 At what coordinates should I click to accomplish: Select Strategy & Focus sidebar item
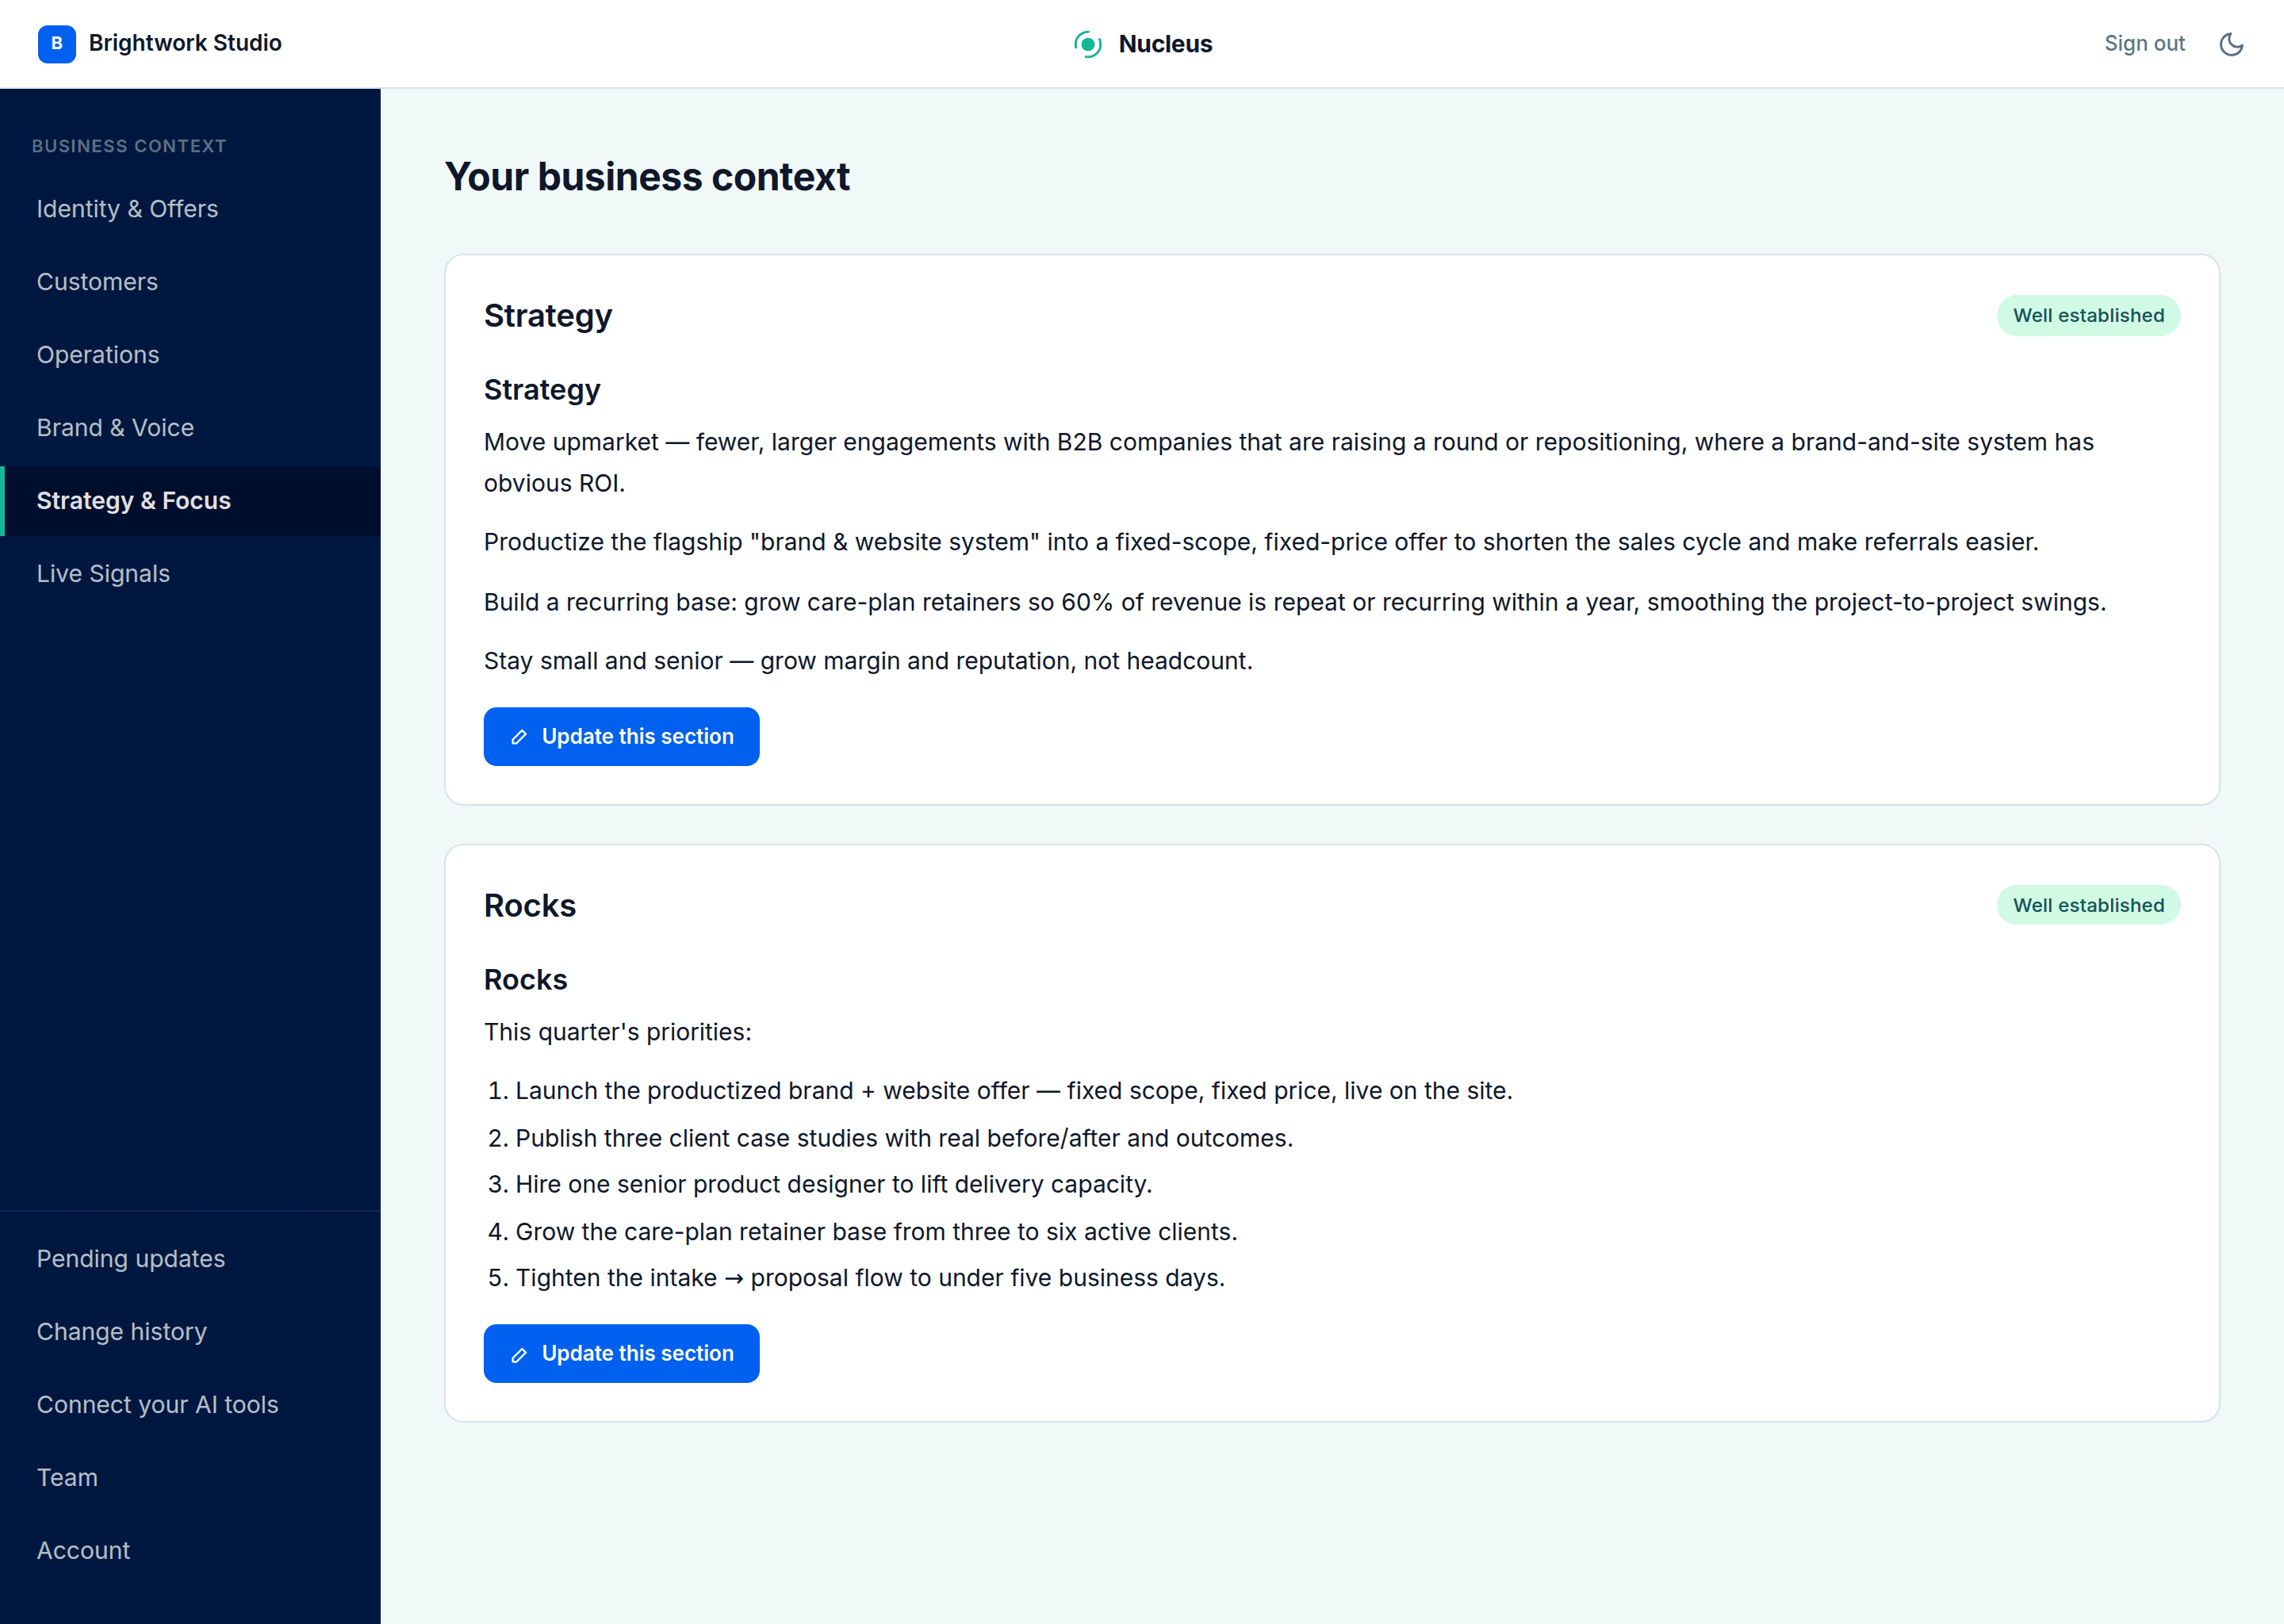(x=190, y=501)
